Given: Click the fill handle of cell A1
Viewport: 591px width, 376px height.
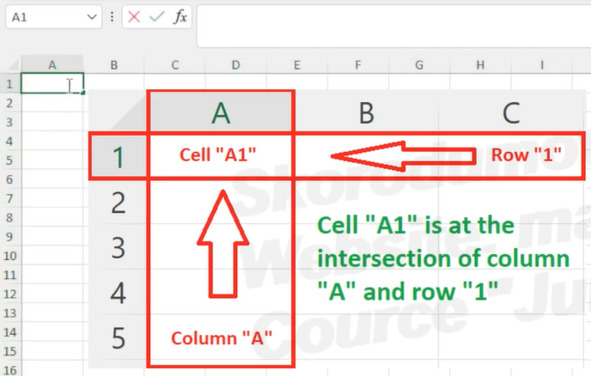Looking at the screenshot, I should click(x=83, y=92).
